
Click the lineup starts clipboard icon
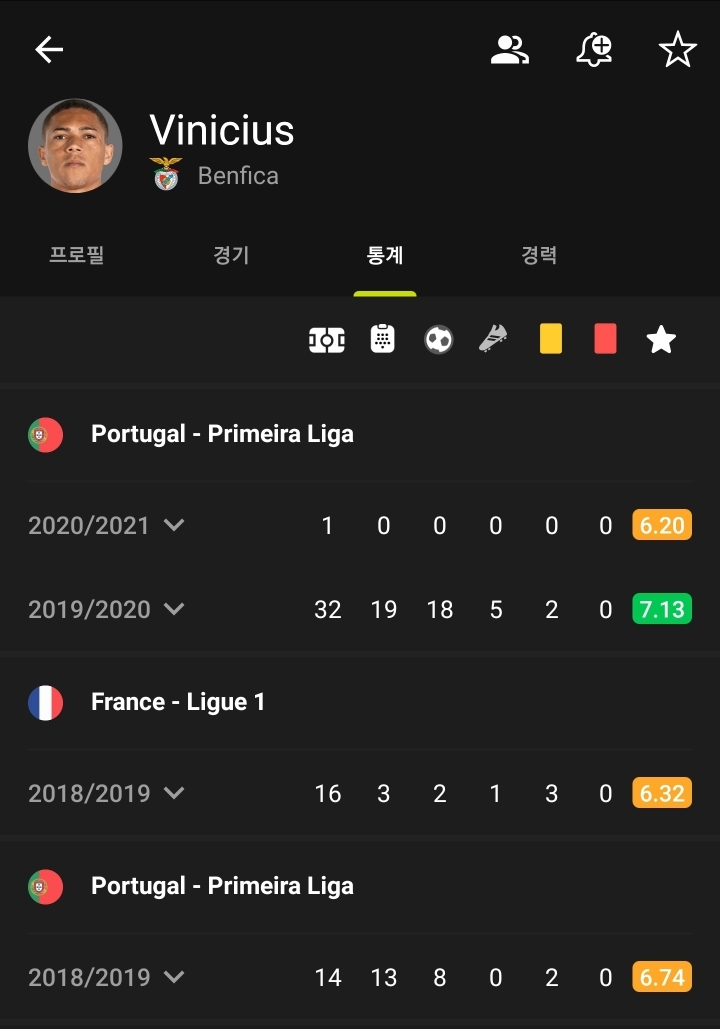click(382, 340)
